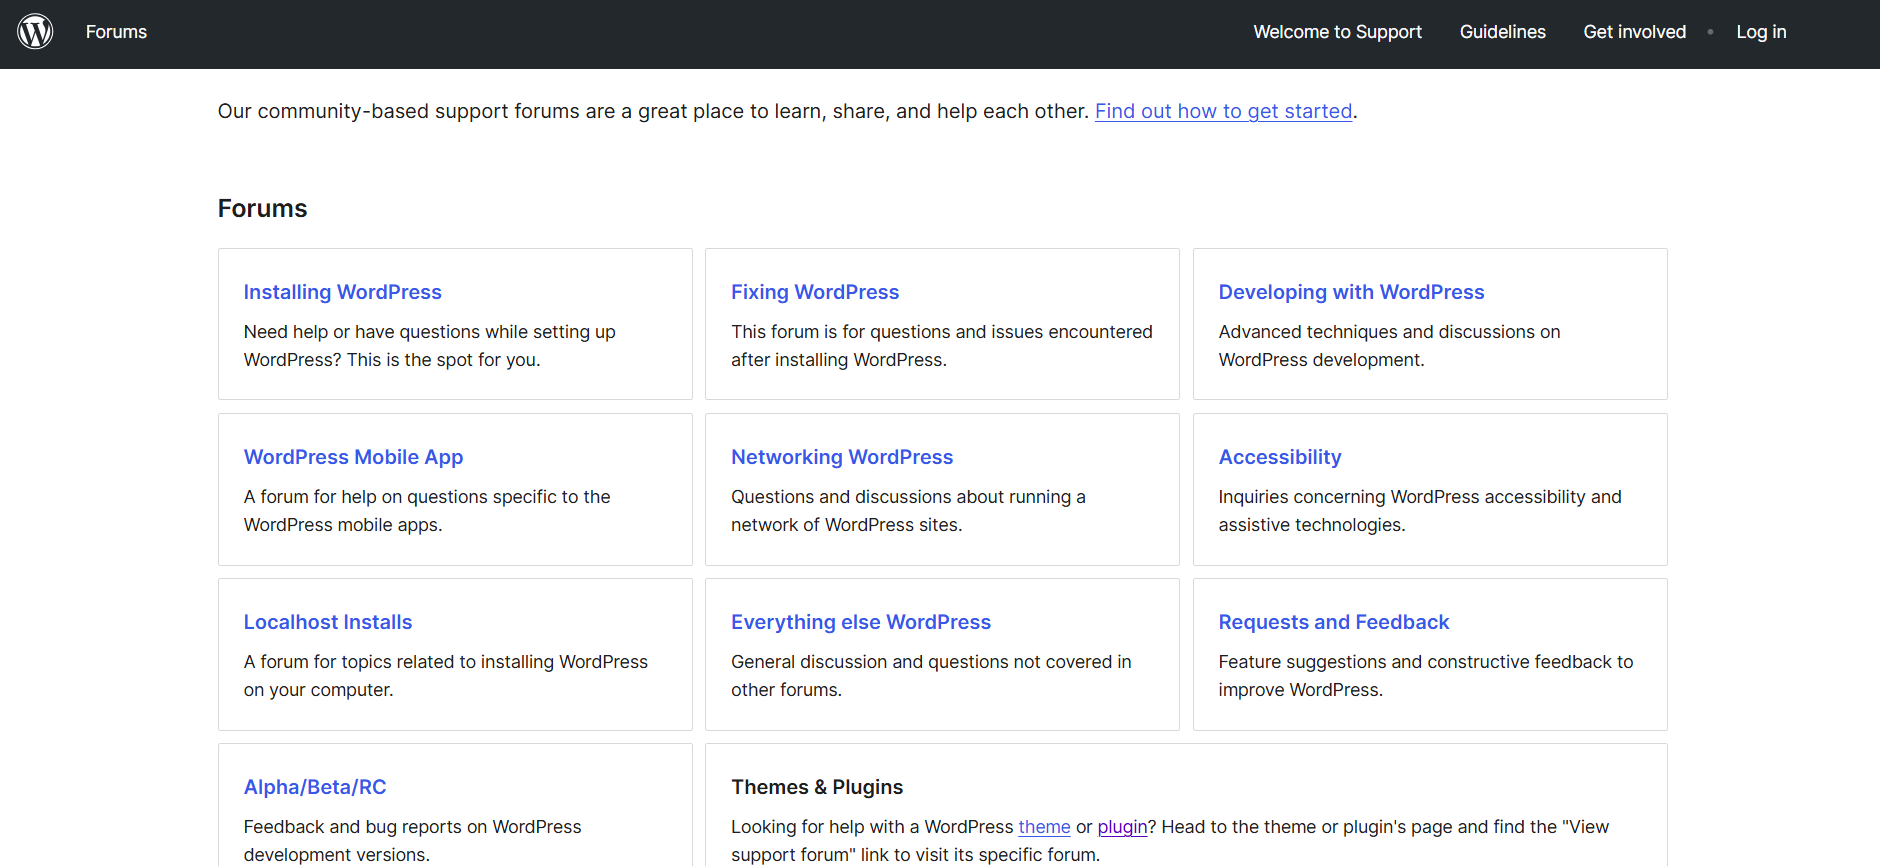This screenshot has height=866, width=1880.
Task: Open the Guidelines menu item
Action: 1502,32
